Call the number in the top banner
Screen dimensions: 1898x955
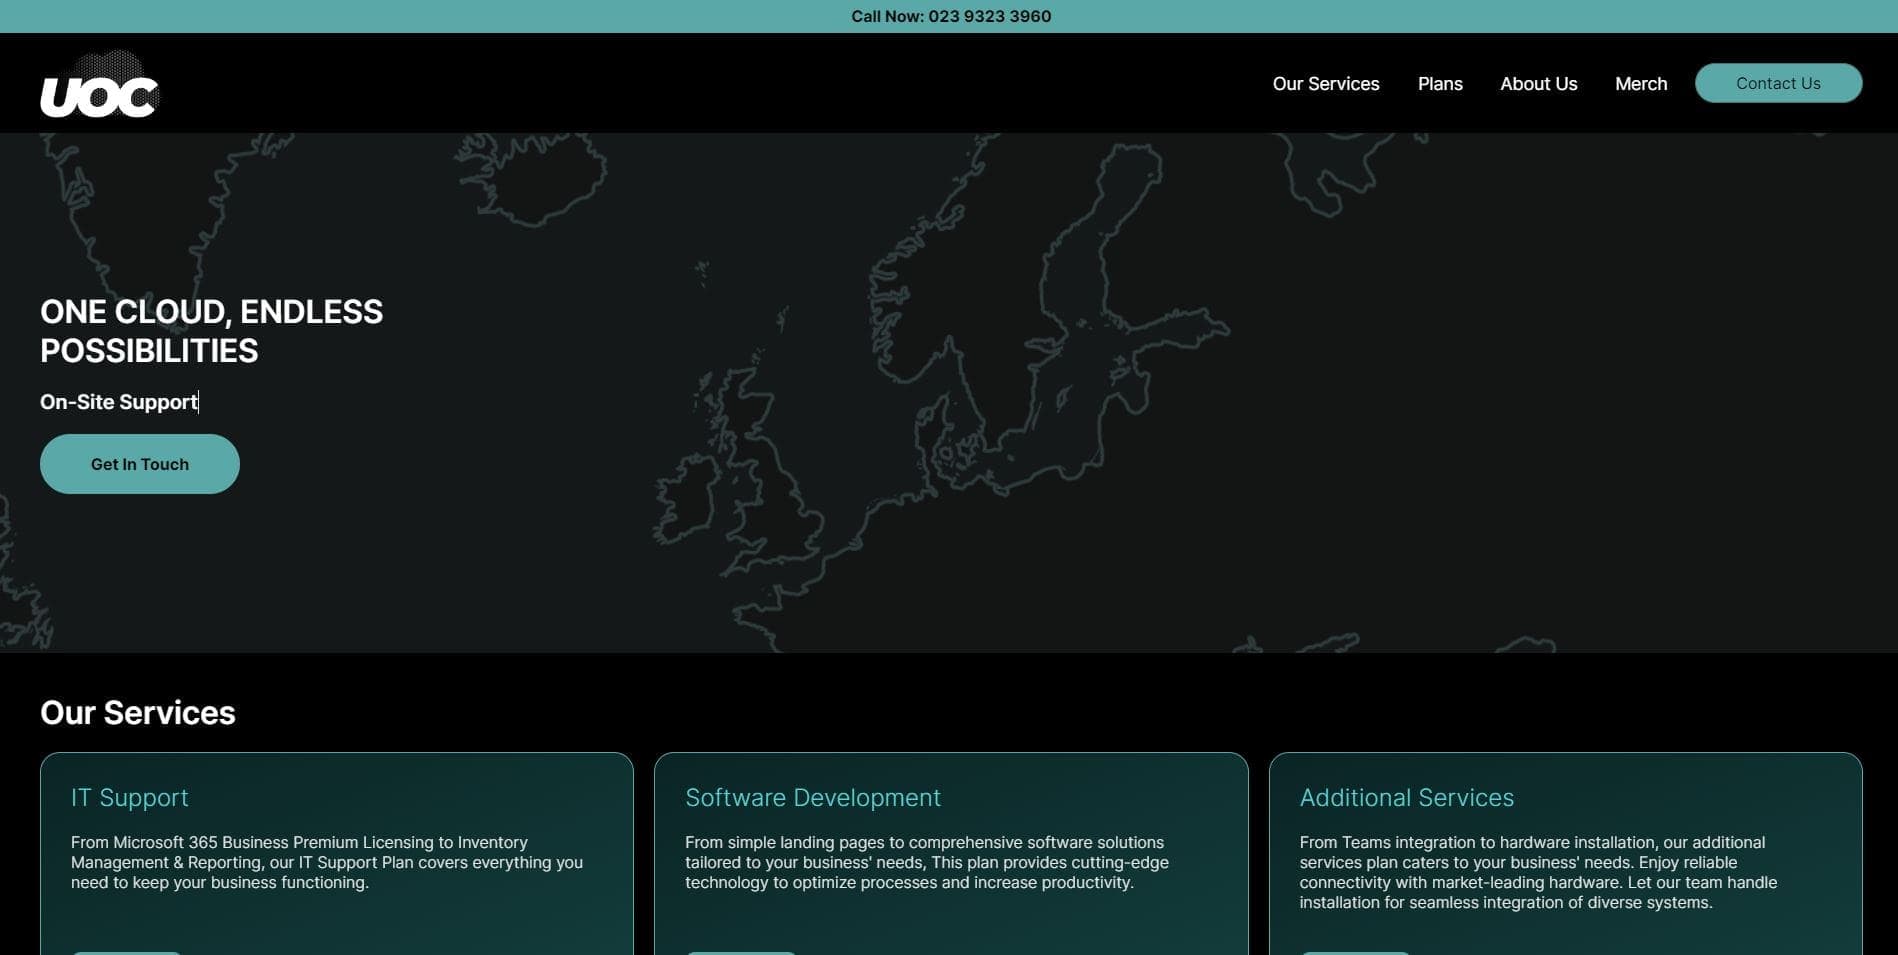951,16
